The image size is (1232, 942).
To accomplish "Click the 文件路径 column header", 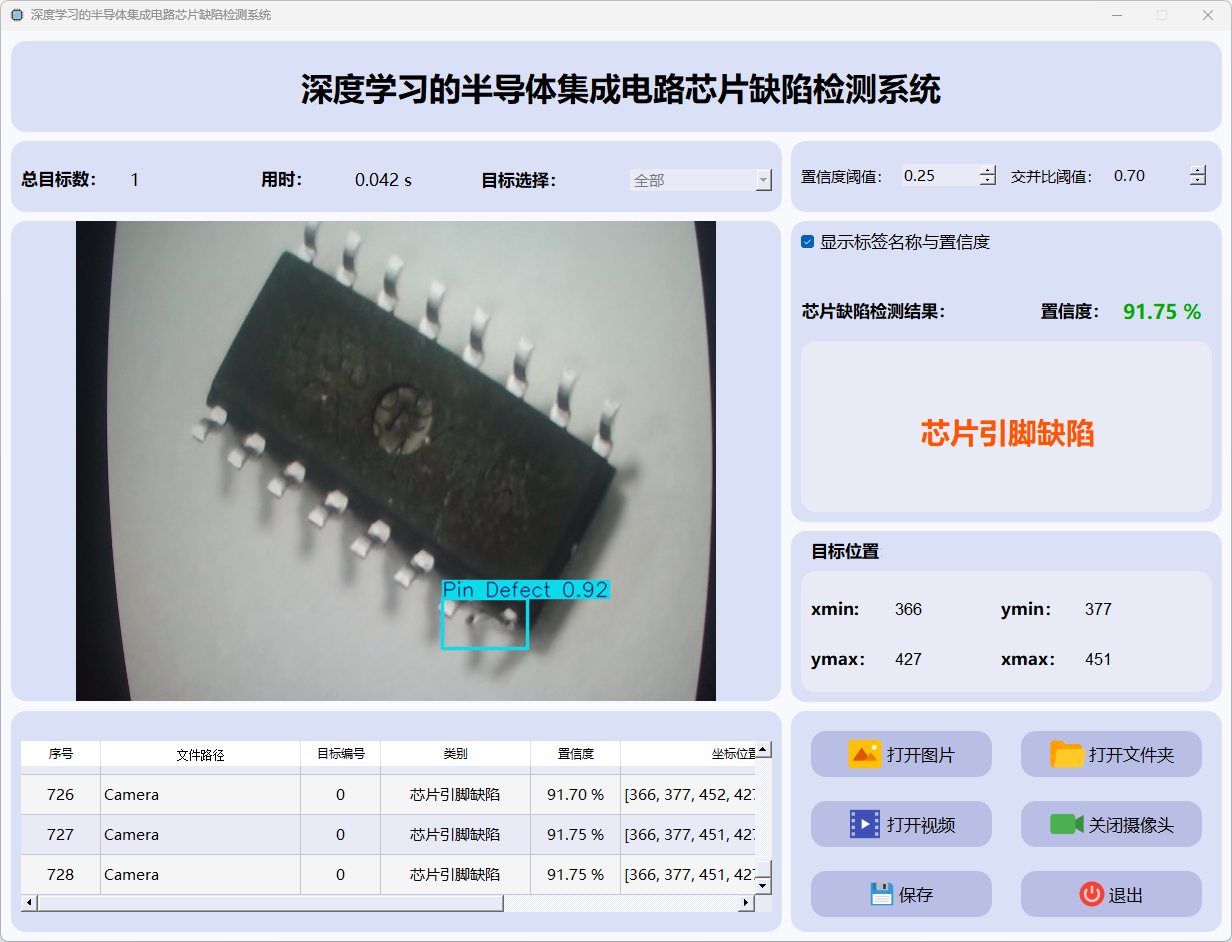I will [x=200, y=754].
